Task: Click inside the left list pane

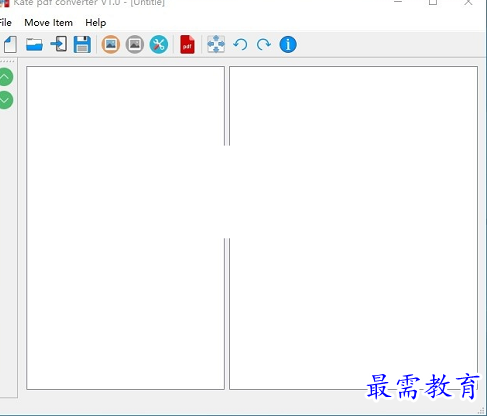Action: coord(125,228)
